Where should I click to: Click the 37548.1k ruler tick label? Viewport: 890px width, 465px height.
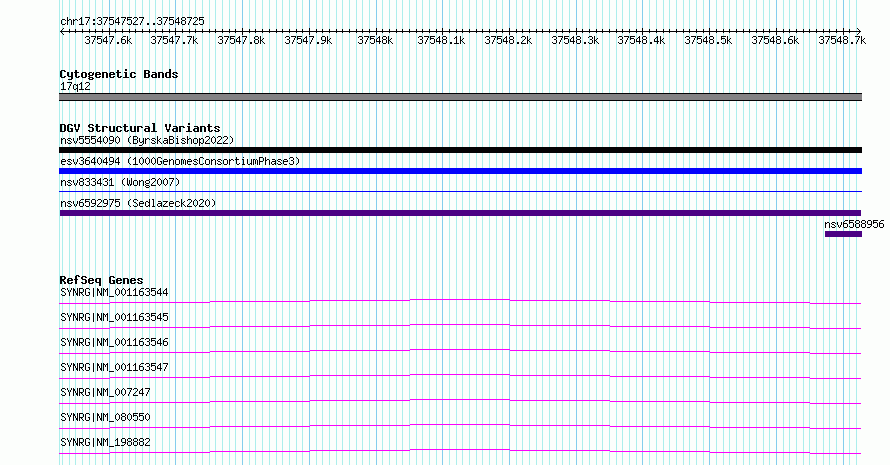(x=441, y=40)
